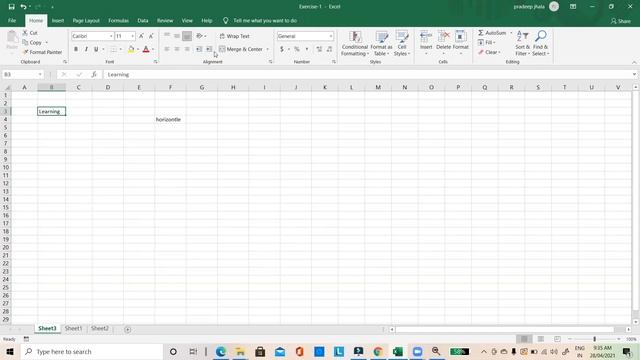Click the Page Layout view icon
640x360 pixels.
click(x=541, y=339)
